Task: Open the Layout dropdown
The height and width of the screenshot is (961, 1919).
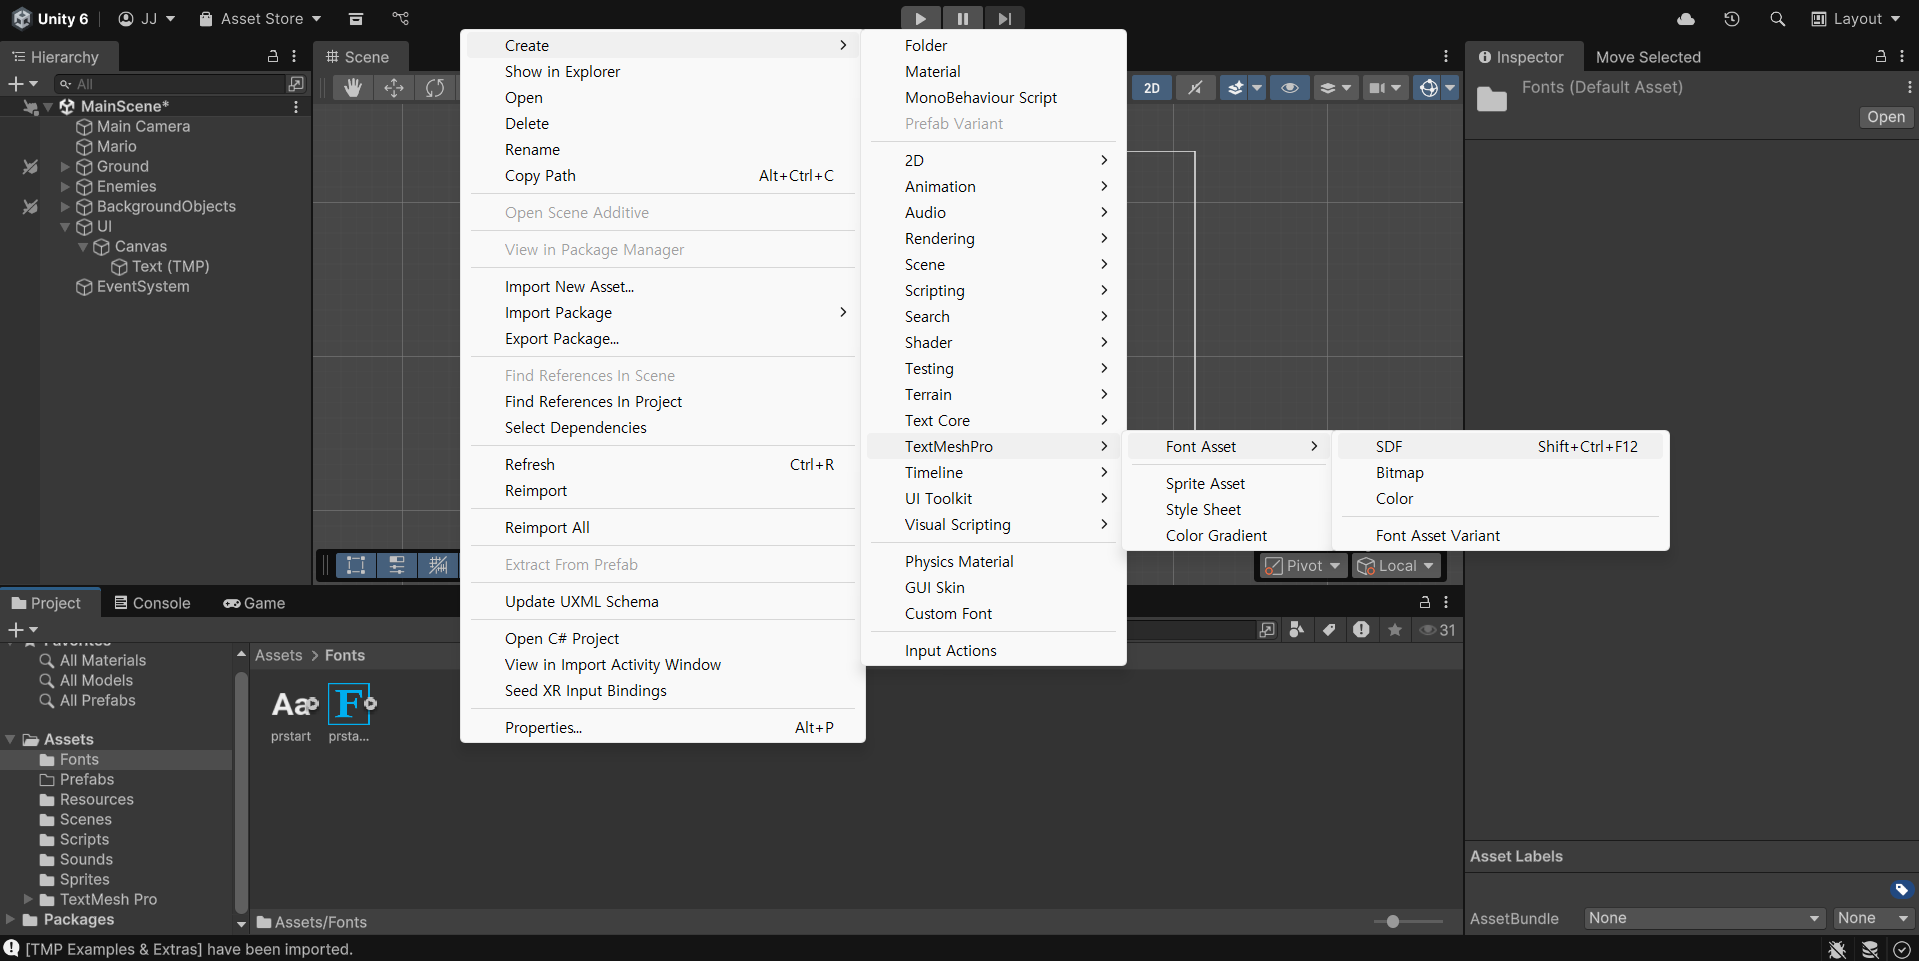Action: [1856, 19]
